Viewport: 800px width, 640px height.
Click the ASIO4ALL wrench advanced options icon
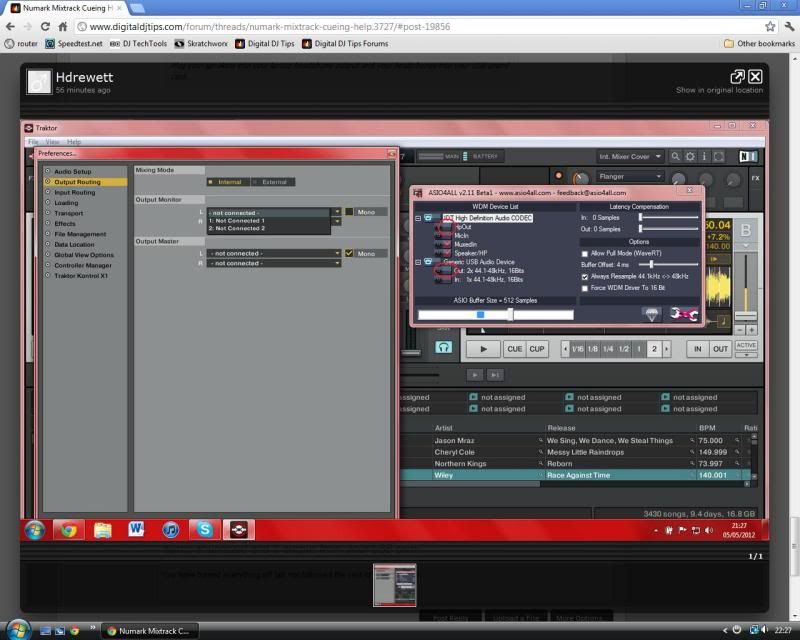(684, 315)
